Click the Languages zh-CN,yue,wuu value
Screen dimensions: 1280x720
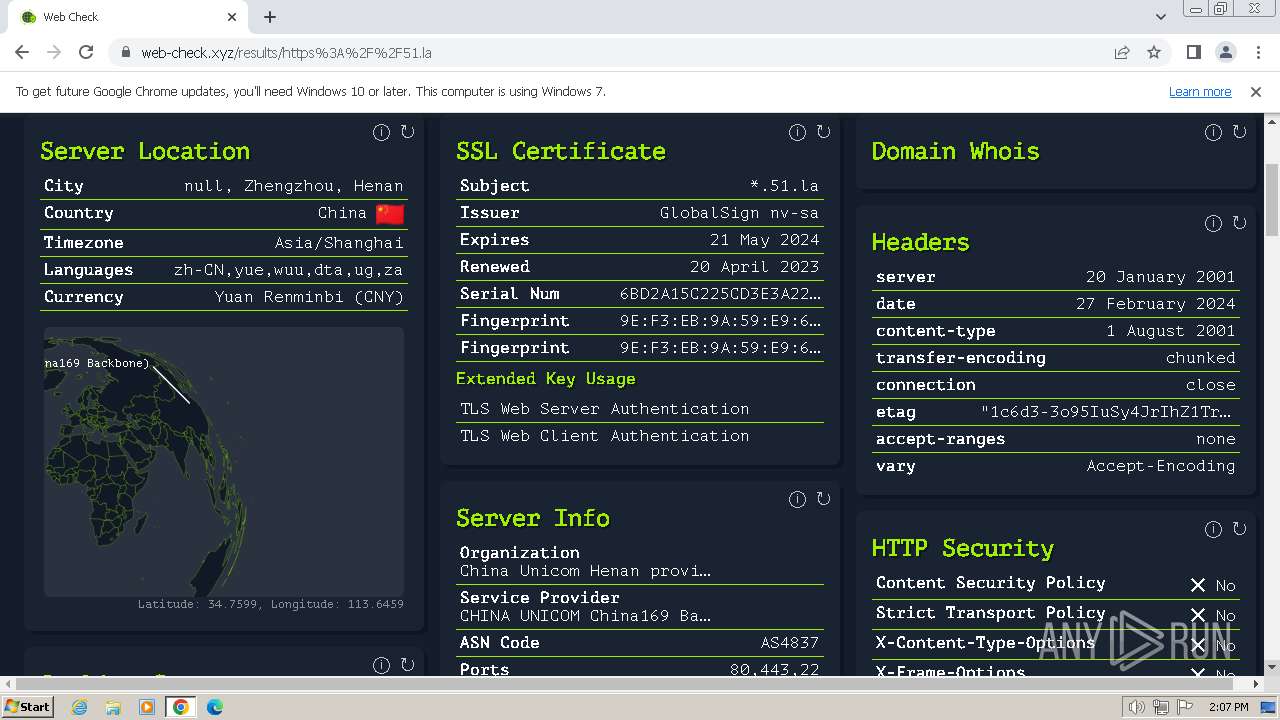tap(288, 270)
